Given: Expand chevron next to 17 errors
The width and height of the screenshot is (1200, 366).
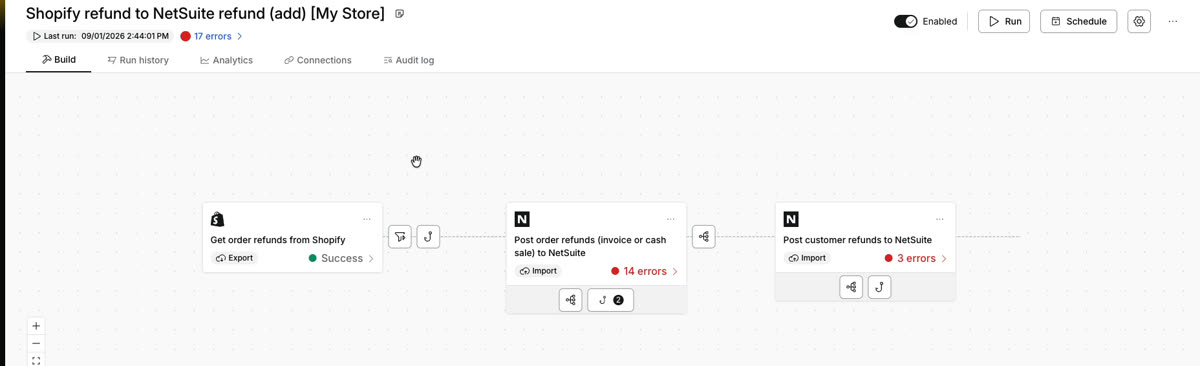Looking at the screenshot, I should tap(240, 36).
